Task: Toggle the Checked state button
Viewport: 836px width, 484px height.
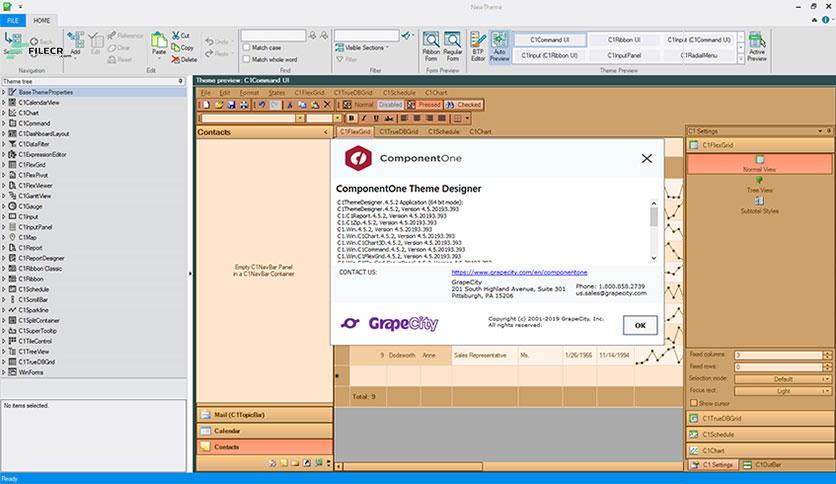Action: [x=464, y=104]
